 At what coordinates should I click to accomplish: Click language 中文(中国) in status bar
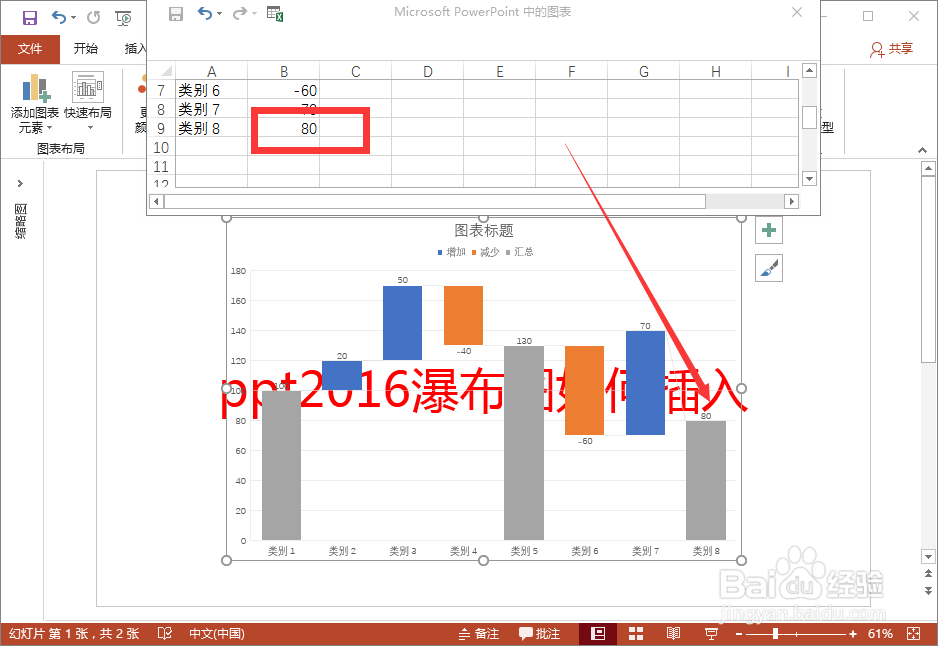point(217,633)
